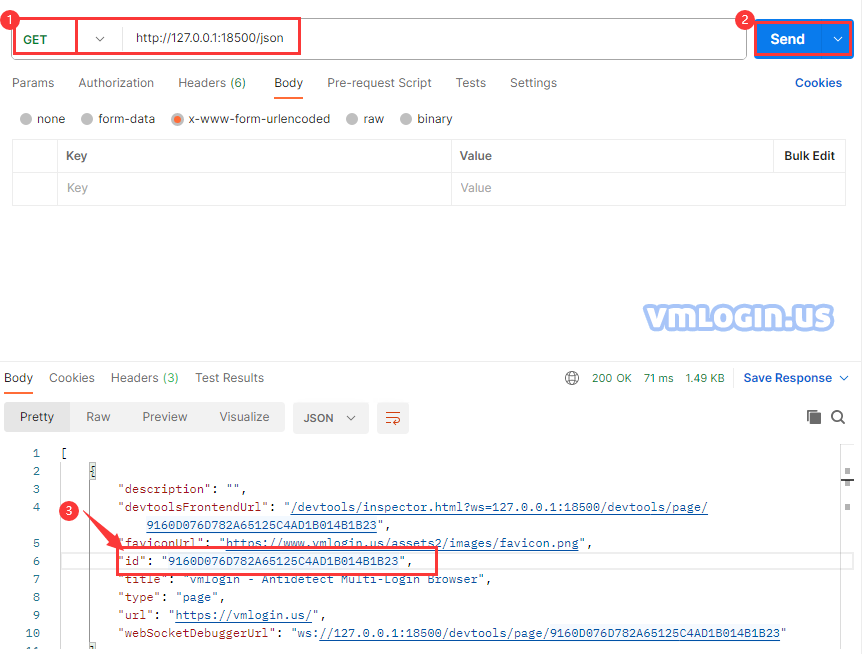Open the response Cookies tab

tap(72, 378)
